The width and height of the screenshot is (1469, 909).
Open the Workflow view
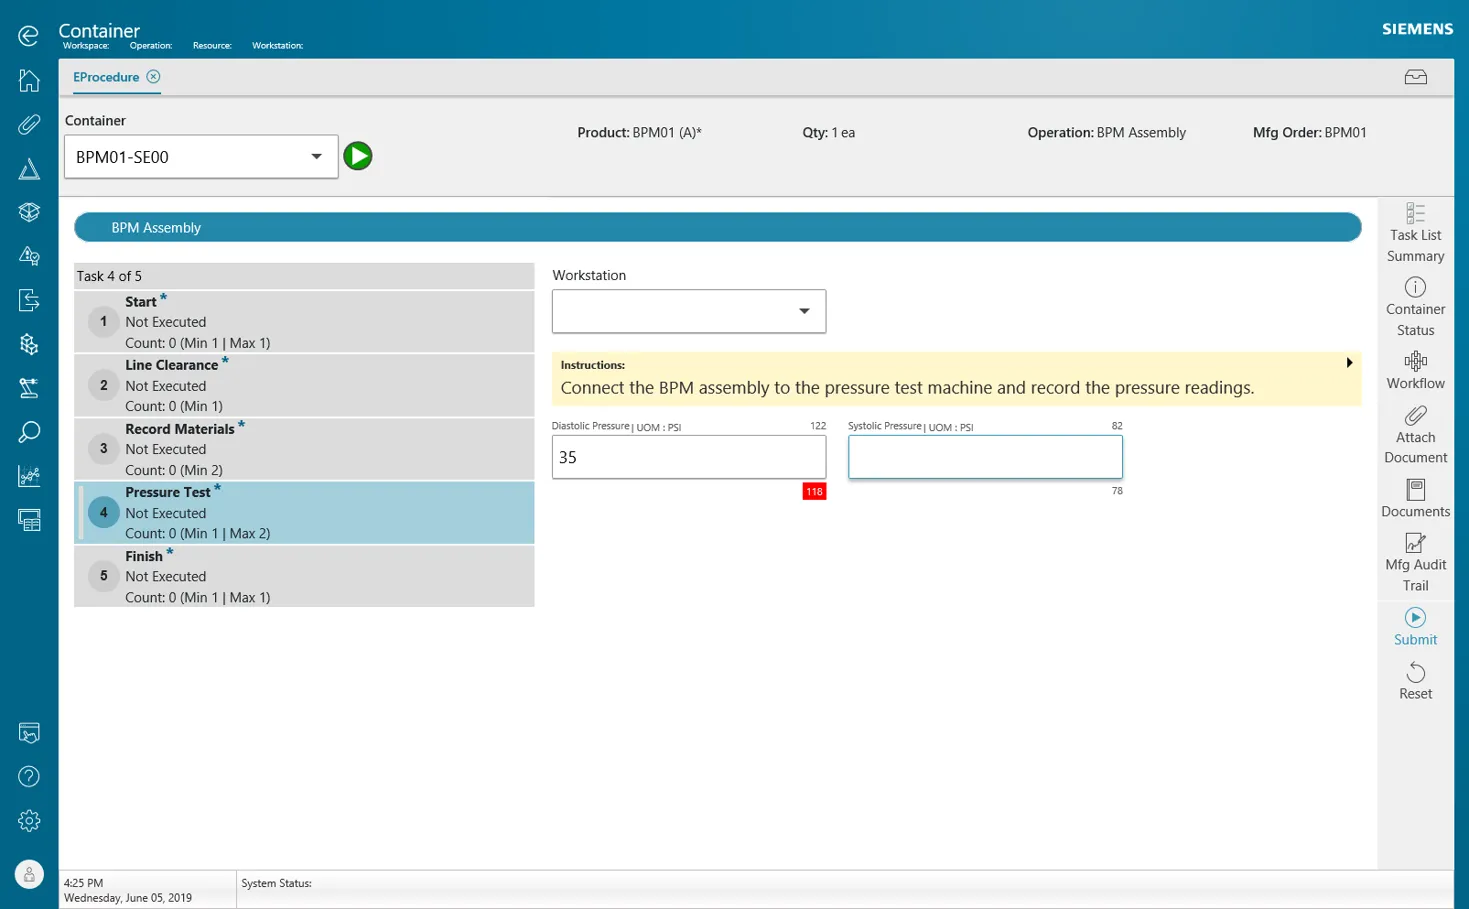1414,370
